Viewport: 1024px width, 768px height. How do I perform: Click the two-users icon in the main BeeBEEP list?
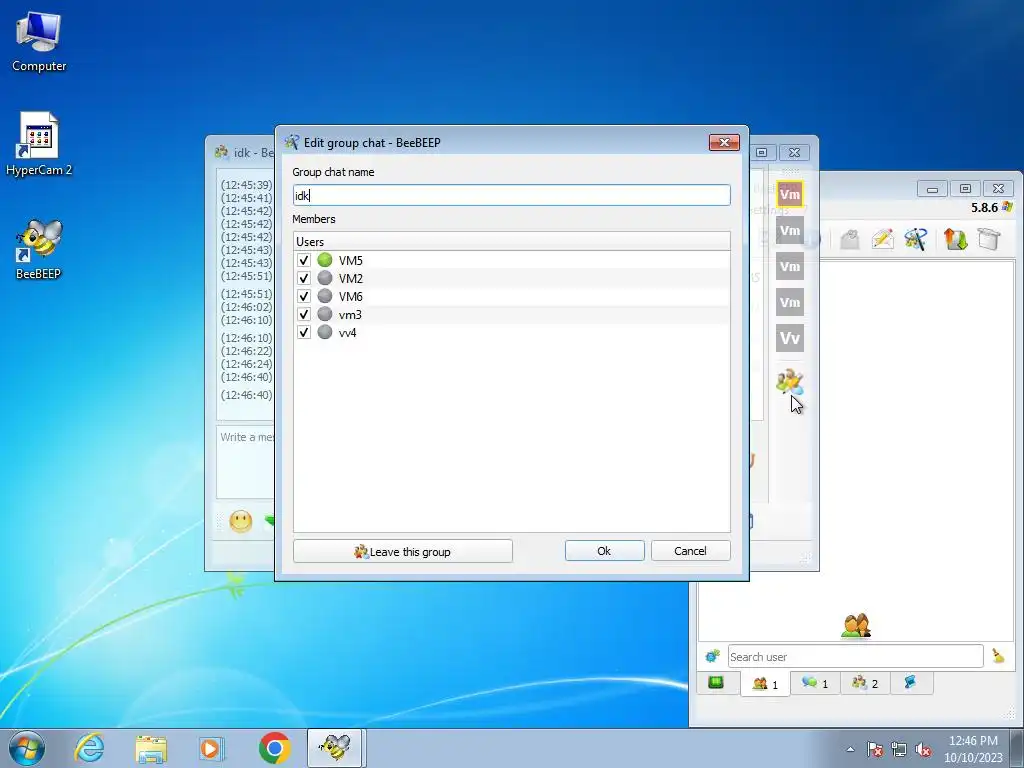(856, 626)
